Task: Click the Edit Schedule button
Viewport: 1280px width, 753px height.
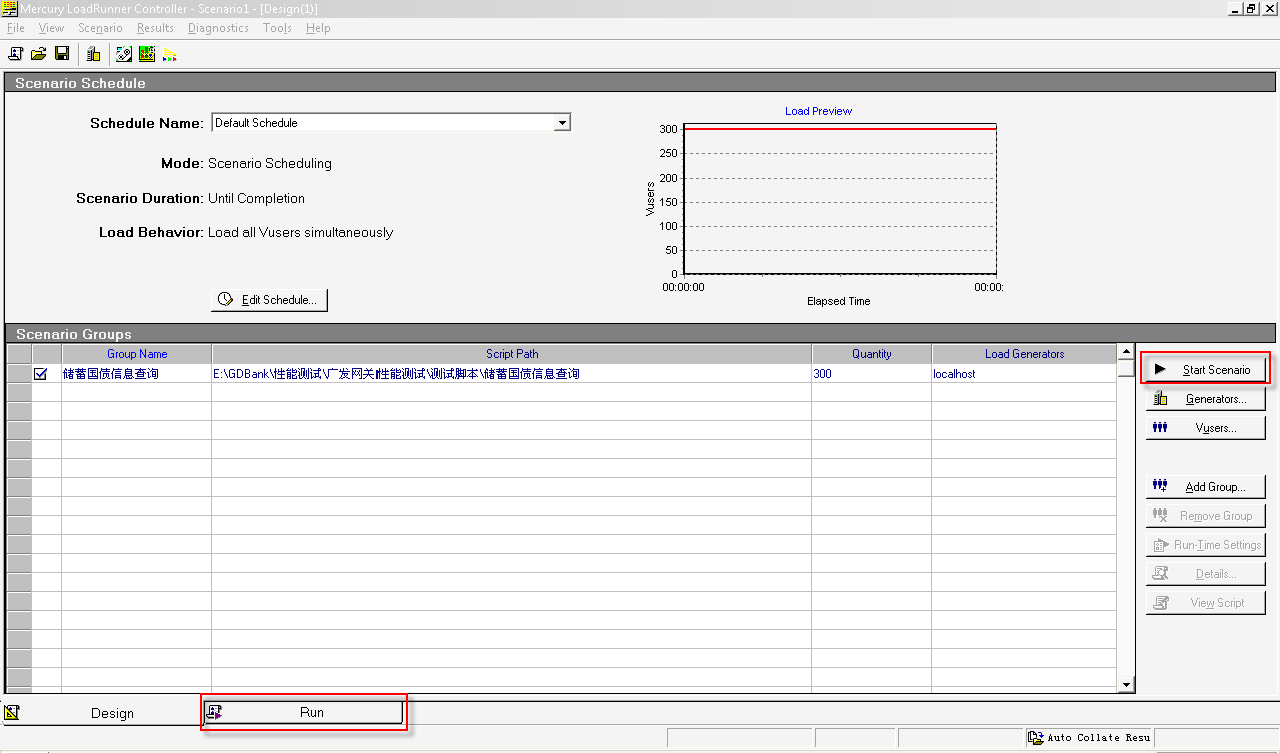Action: (x=269, y=300)
